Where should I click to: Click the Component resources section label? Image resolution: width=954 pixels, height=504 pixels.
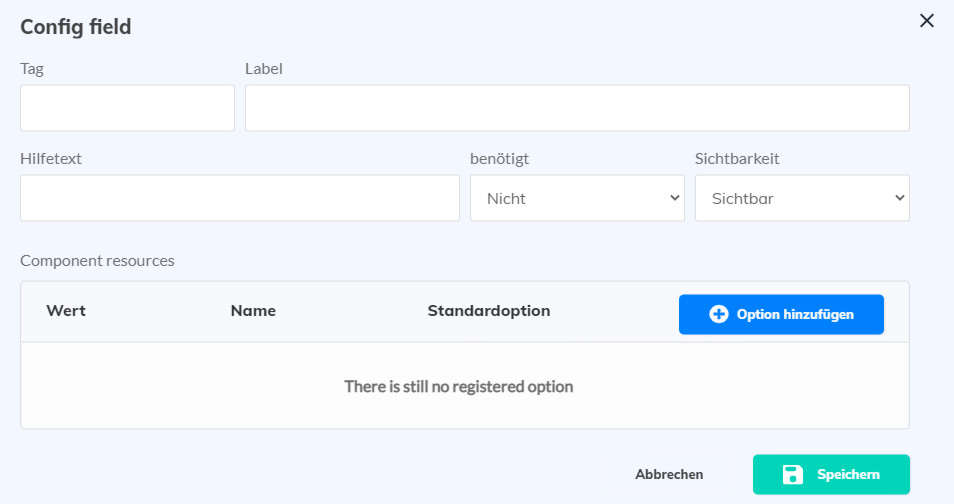97,261
